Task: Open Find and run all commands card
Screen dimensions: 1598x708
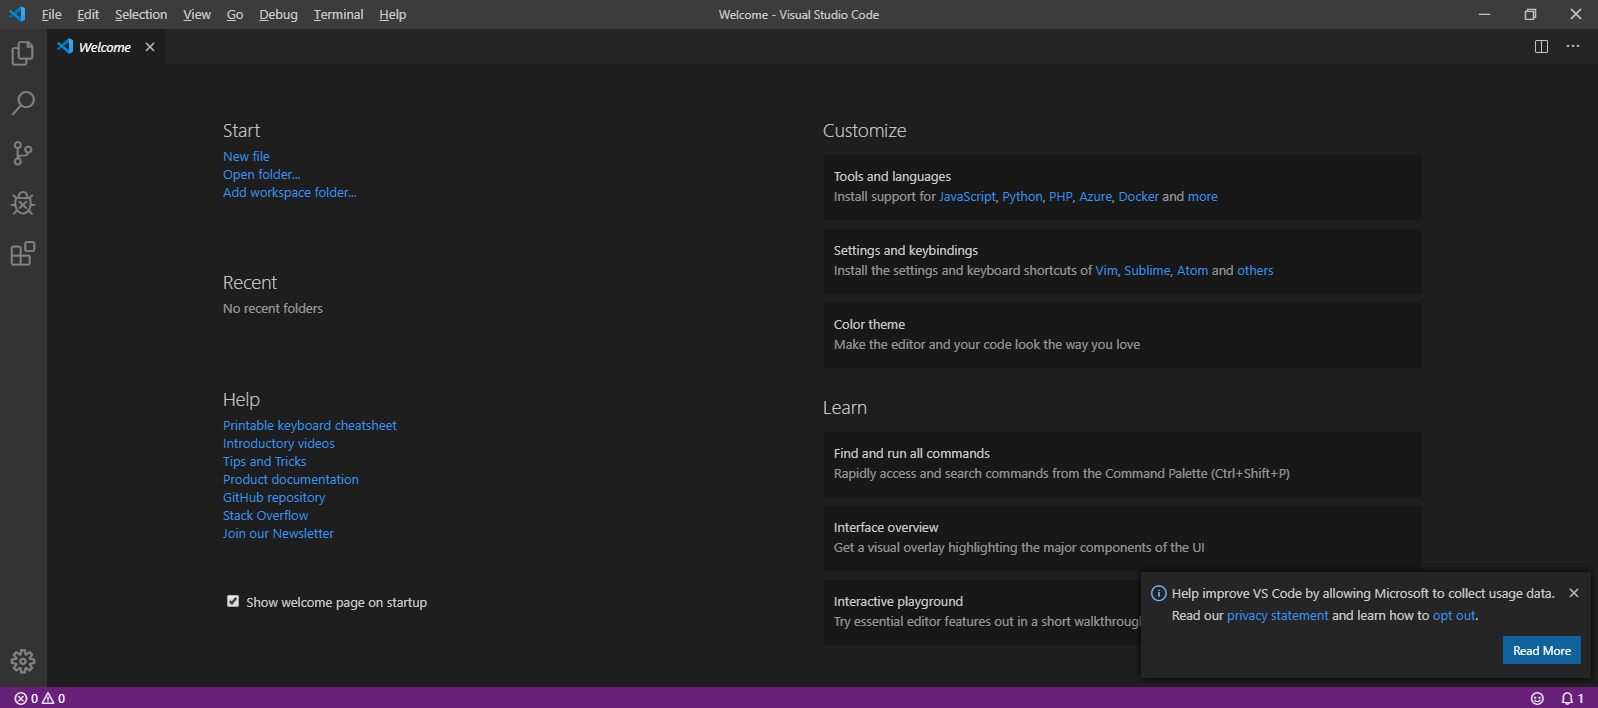Action: tap(1122, 464)
